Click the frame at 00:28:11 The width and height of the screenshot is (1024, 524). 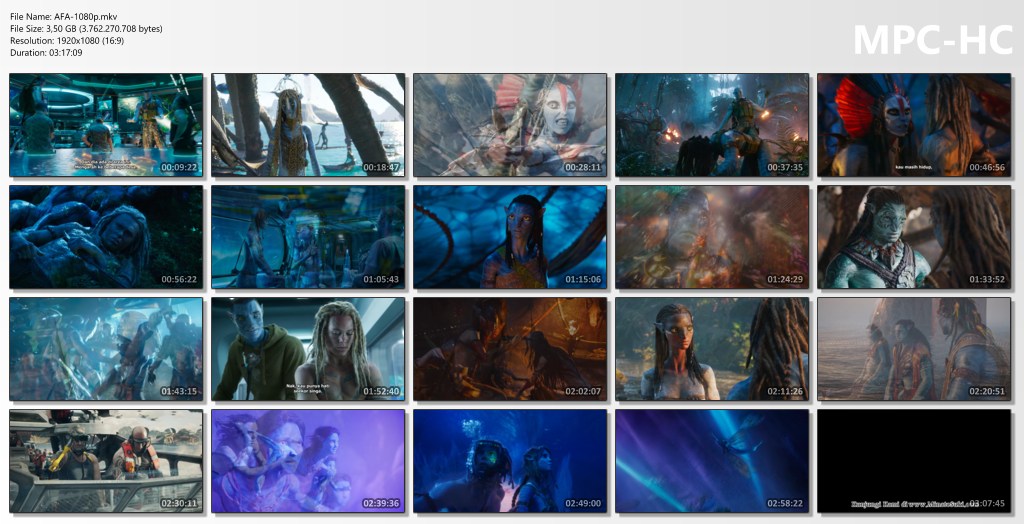(510, 125)
